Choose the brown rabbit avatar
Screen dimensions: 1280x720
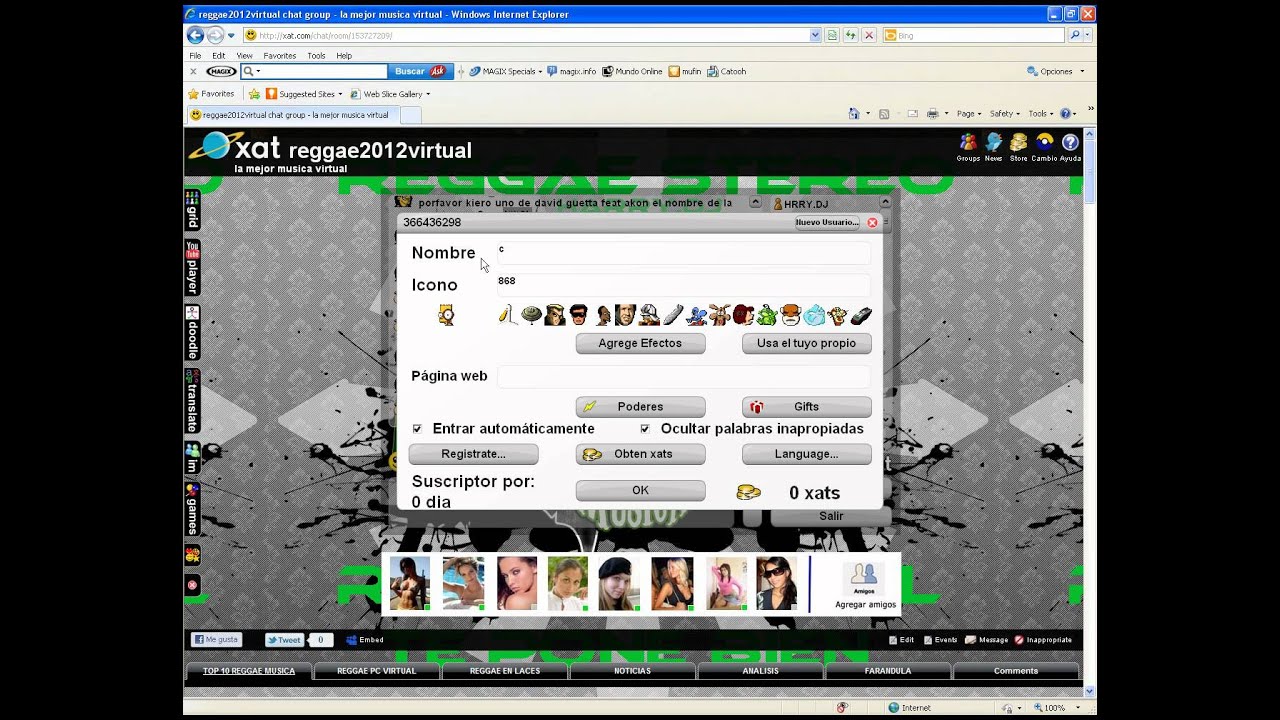pos(719,315)
